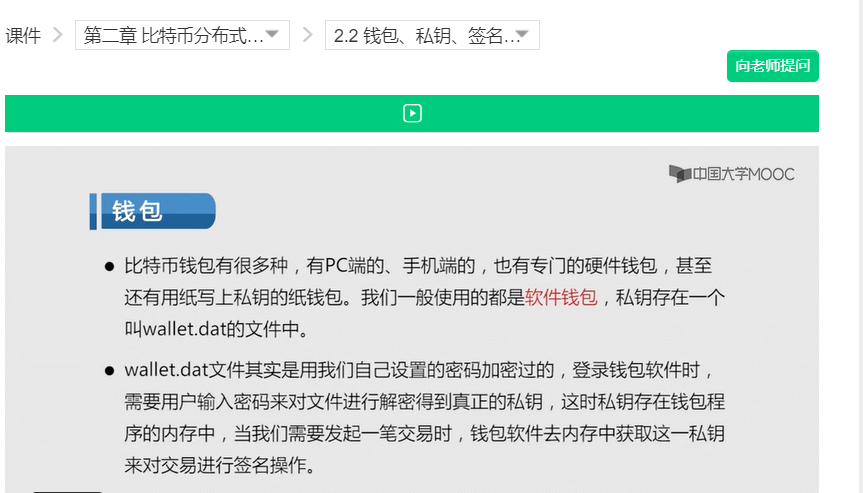Click the paragraph starting with 比特币钱包有很多种
The height and width of the screenshot is (493, 863).
click(x=424, y=297)
